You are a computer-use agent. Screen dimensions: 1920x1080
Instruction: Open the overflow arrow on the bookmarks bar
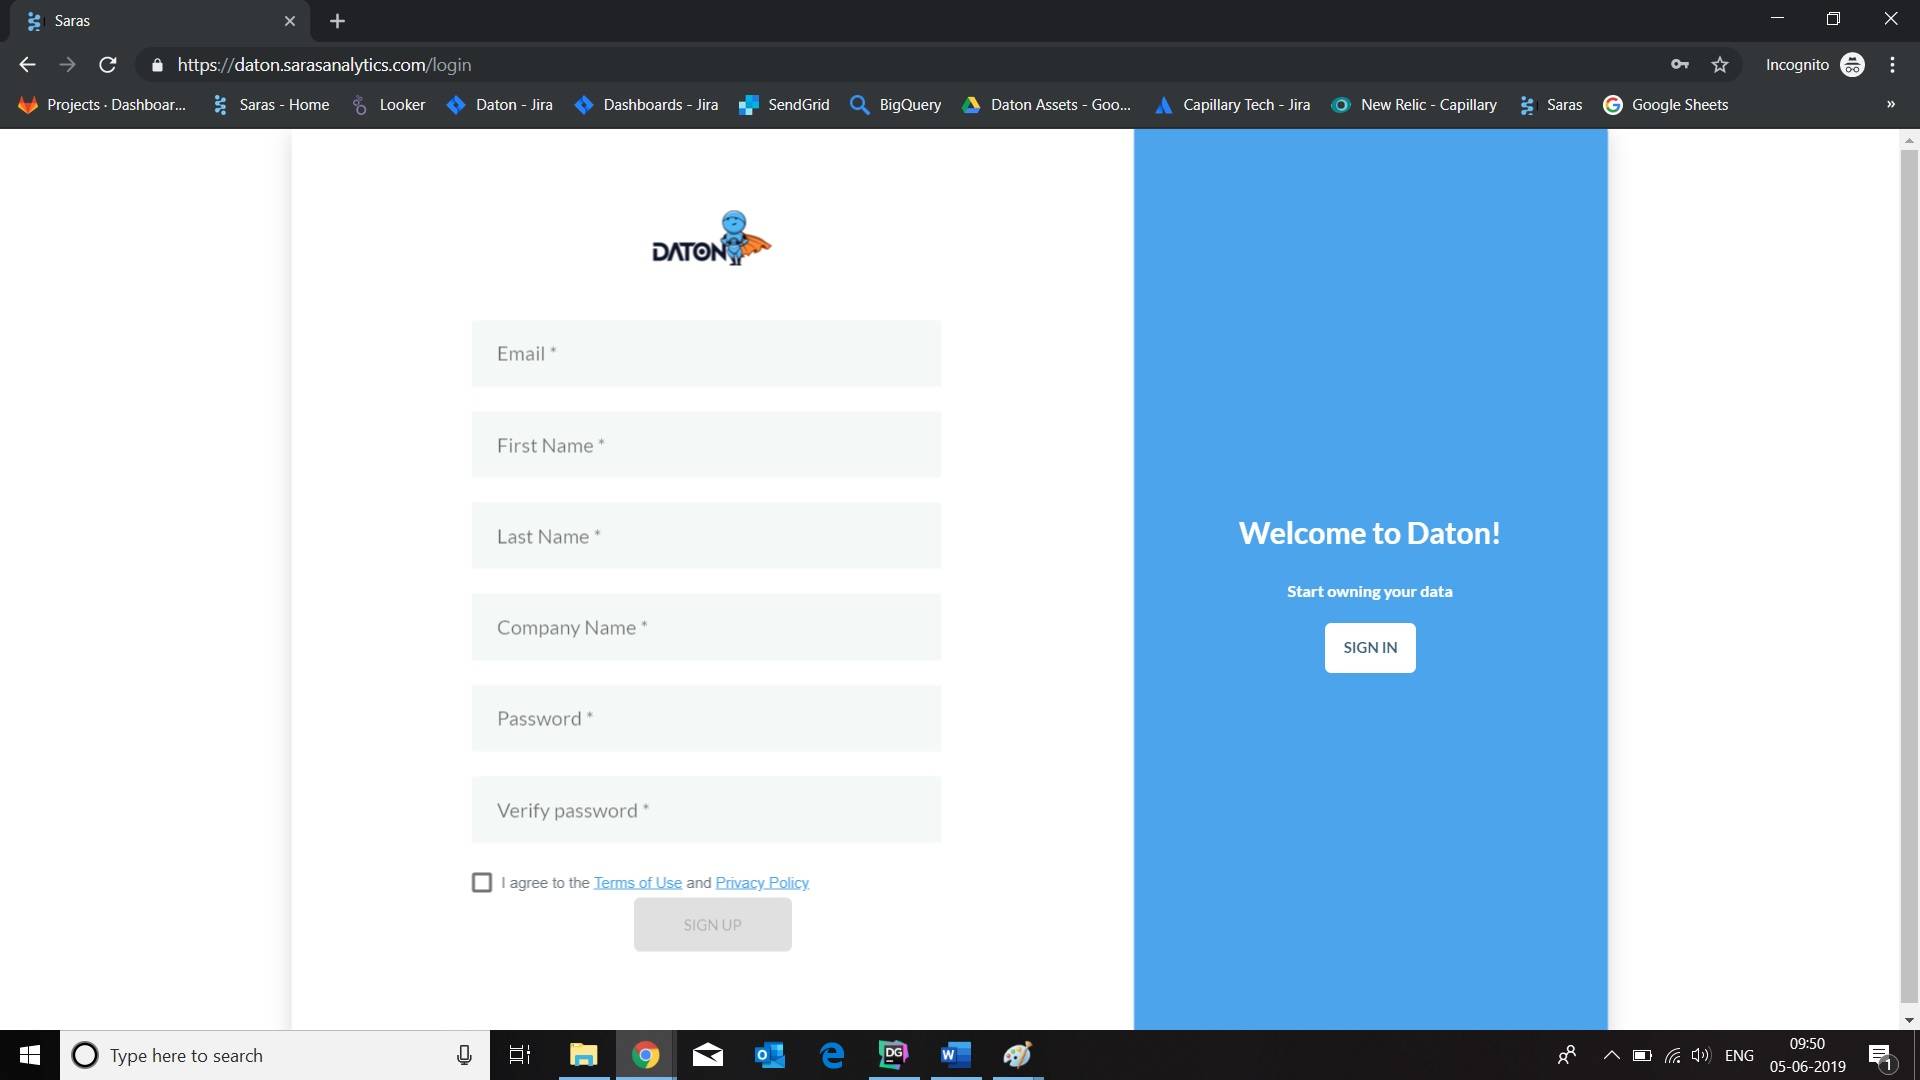(1891, 104)
